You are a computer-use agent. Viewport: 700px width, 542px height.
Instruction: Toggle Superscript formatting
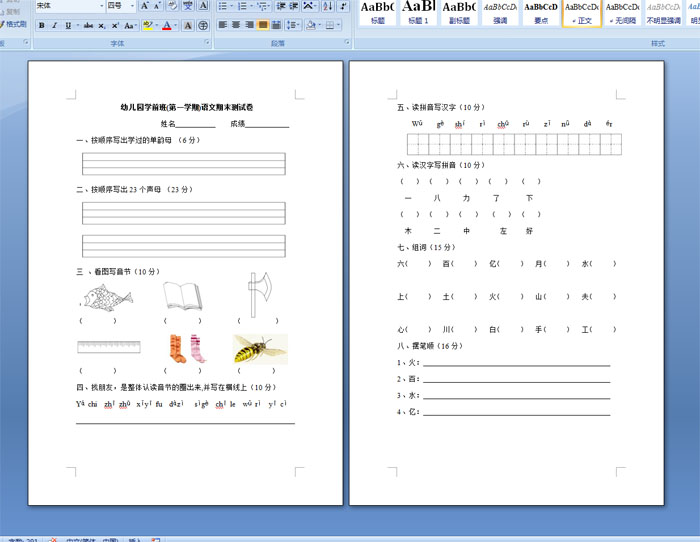(x=115, y=25)
